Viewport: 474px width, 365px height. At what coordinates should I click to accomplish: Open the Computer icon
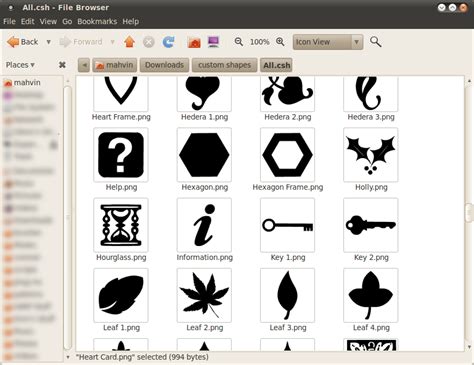(213, 42)
